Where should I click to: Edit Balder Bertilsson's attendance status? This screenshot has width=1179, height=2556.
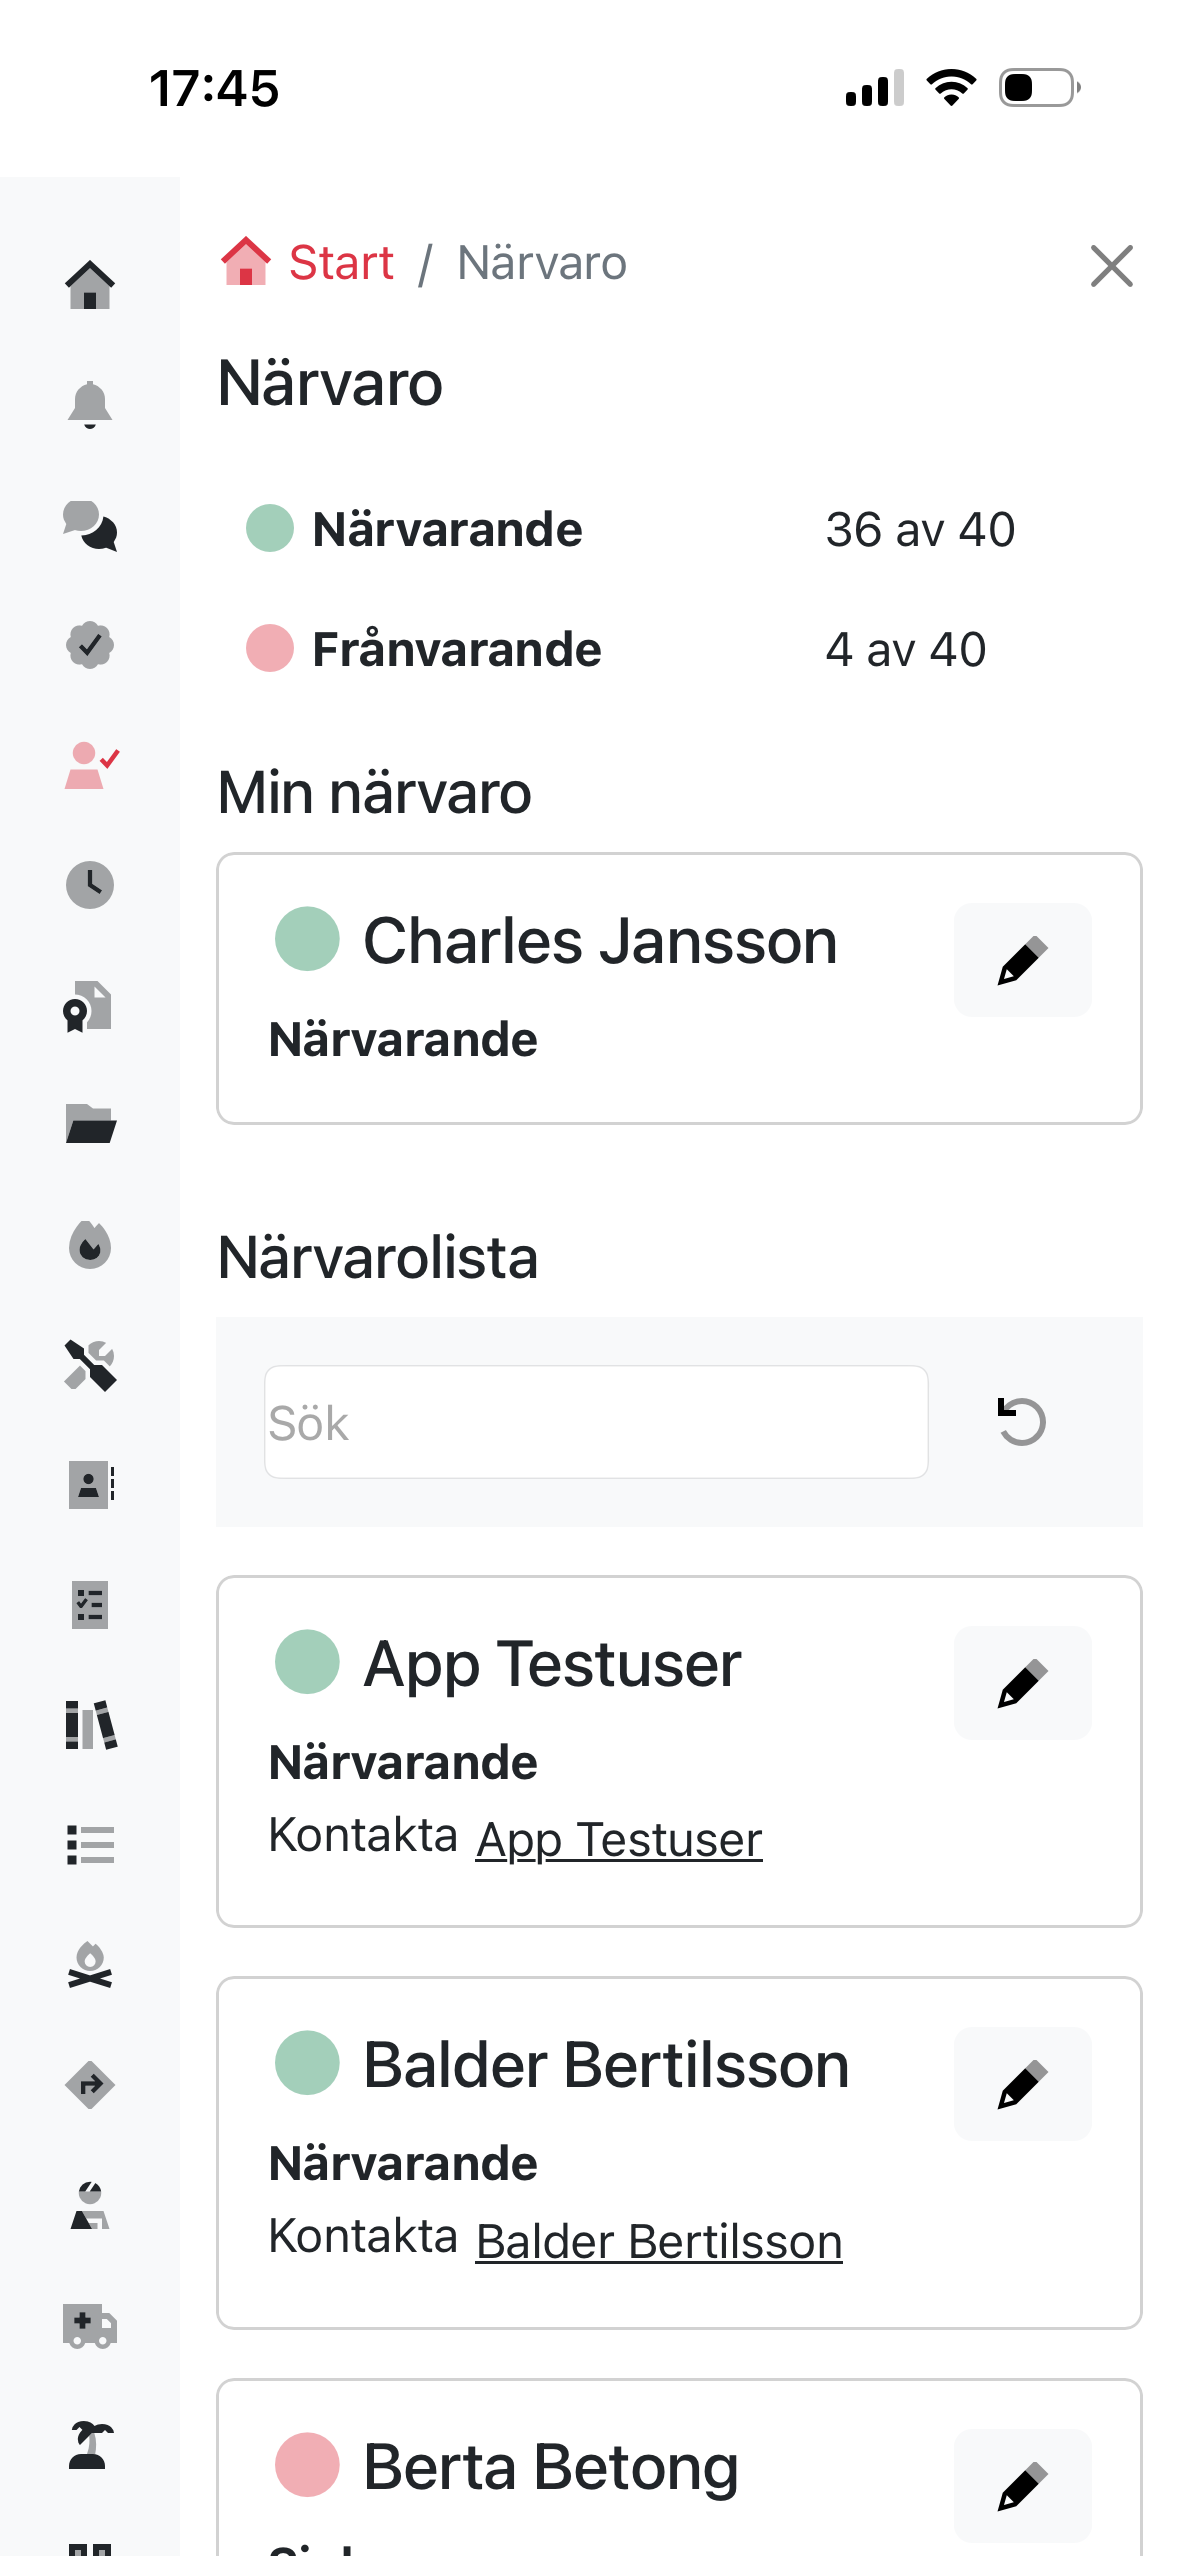pyautogui.click(x=1022, y=2084)
